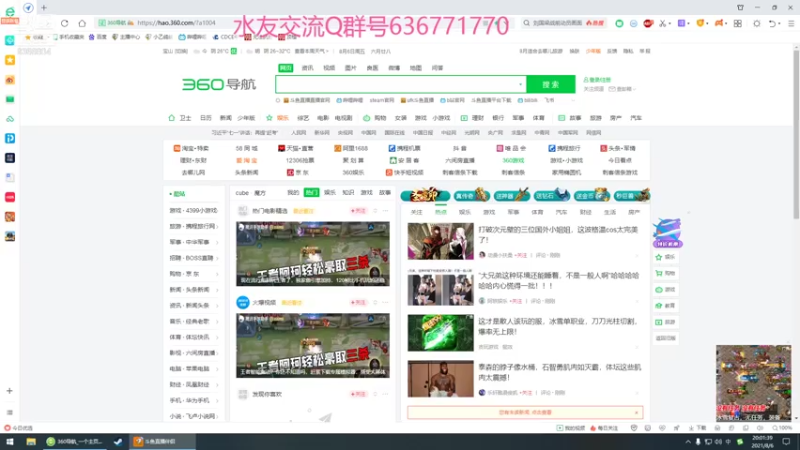Click the taskbar notification center icon
Image resolution: width=800 pixels, height=450 pixels.
(x=786, y=442)
